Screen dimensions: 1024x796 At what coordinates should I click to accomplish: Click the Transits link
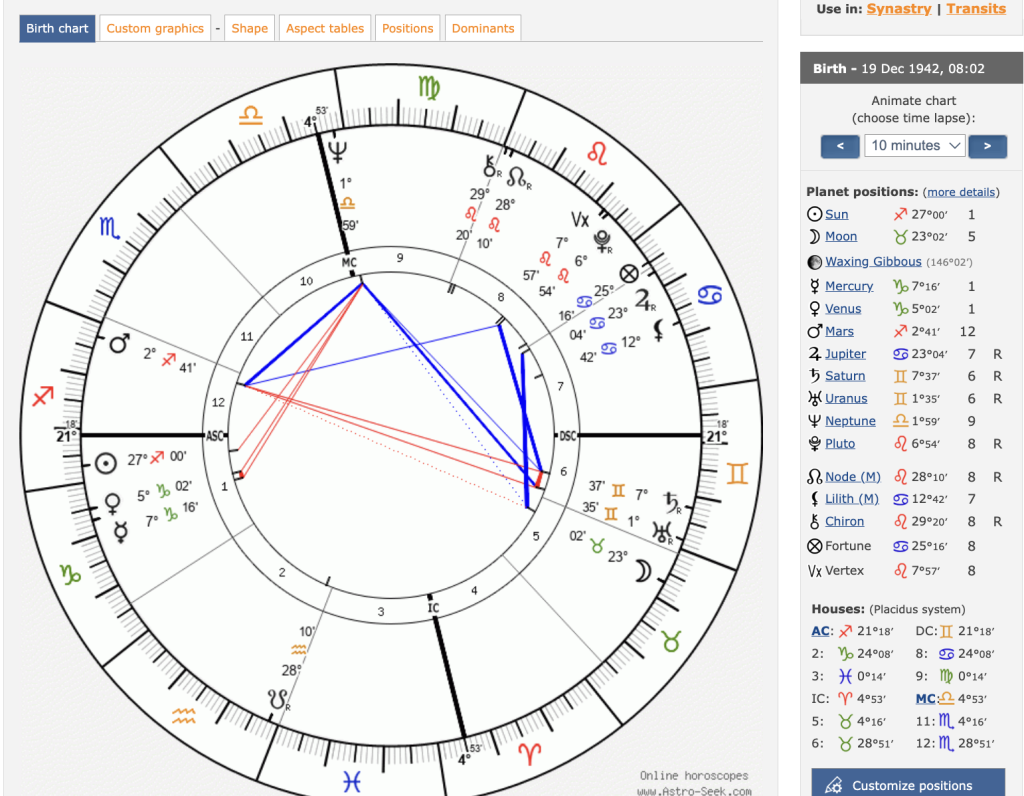[x=975, y=9]
